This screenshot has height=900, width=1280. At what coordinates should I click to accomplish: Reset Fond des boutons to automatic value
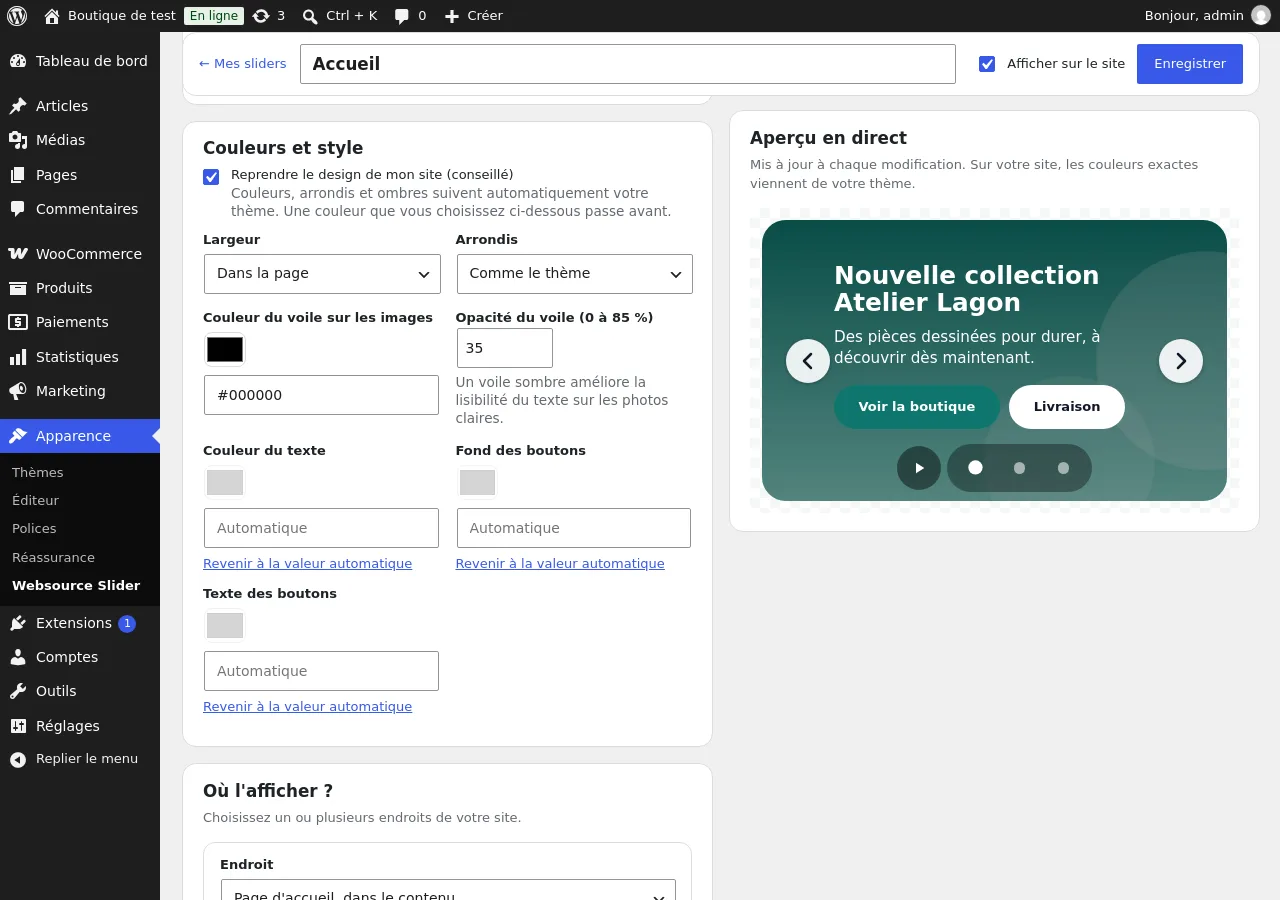[x=560, y=564]
